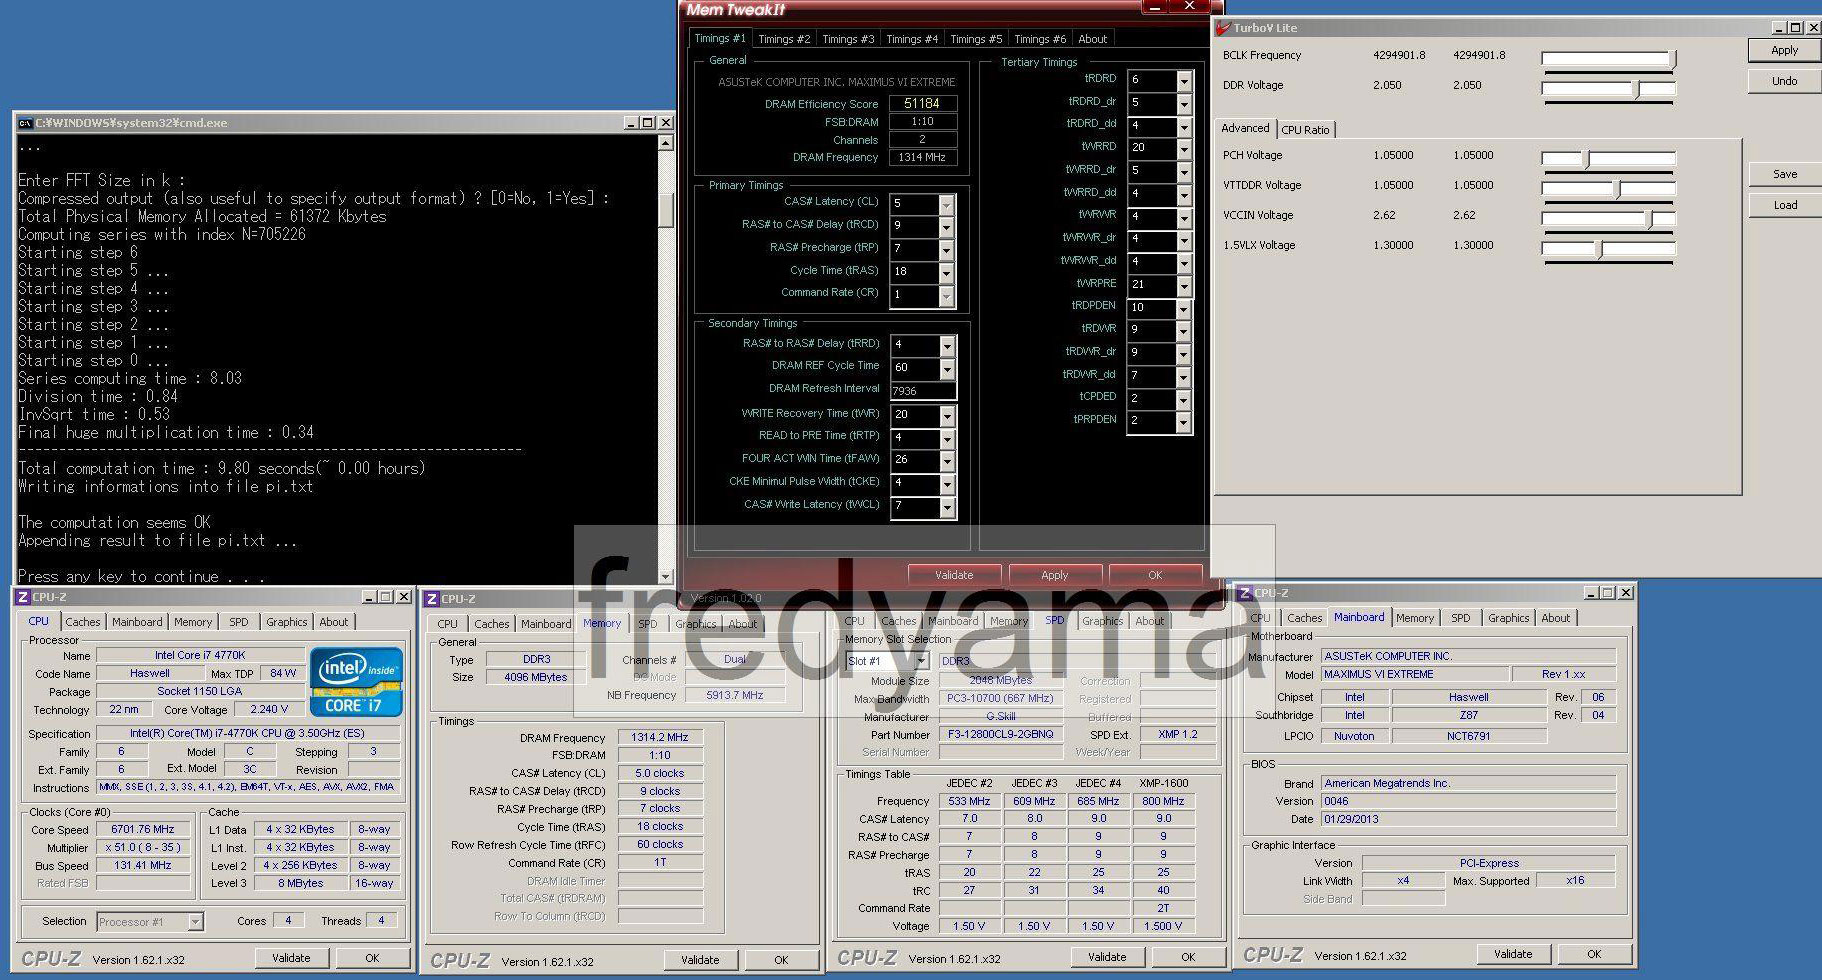Expand the tPRPDEN dropdown

pyautogui.click(x=1184, y=421)
